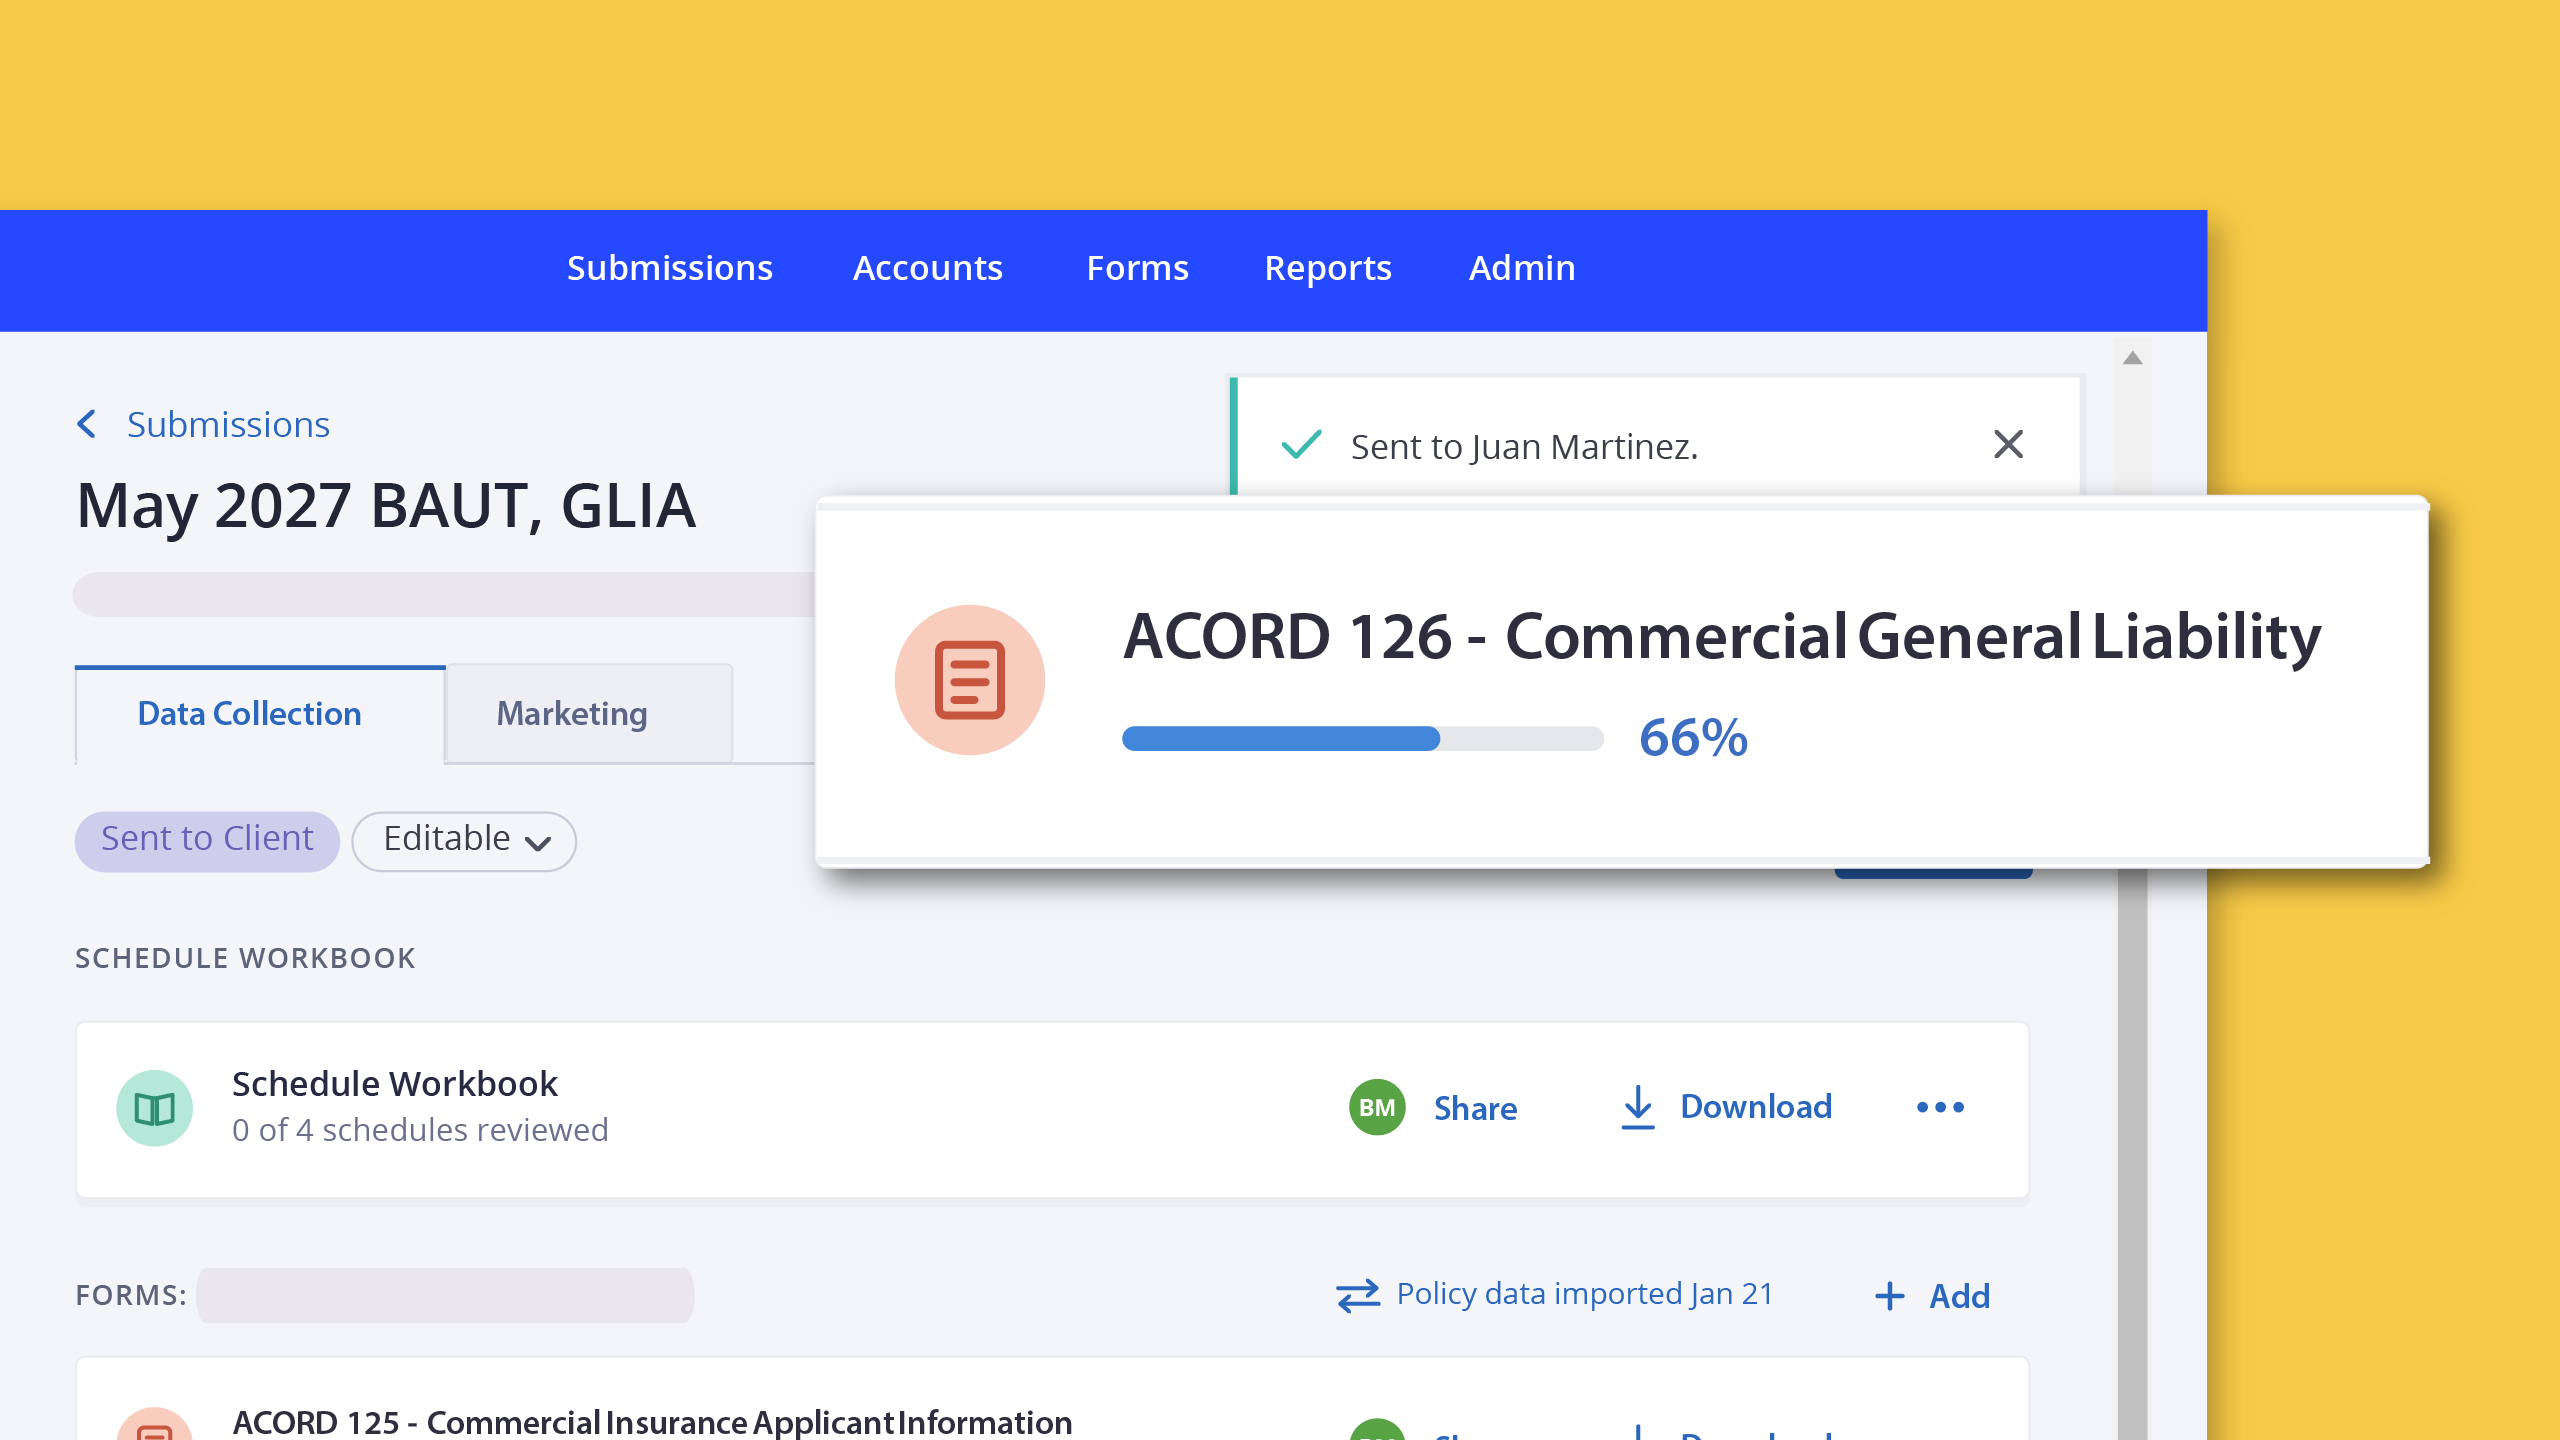
Task: Click the policy data import arrows icon
Action: coord(1358,1295)
